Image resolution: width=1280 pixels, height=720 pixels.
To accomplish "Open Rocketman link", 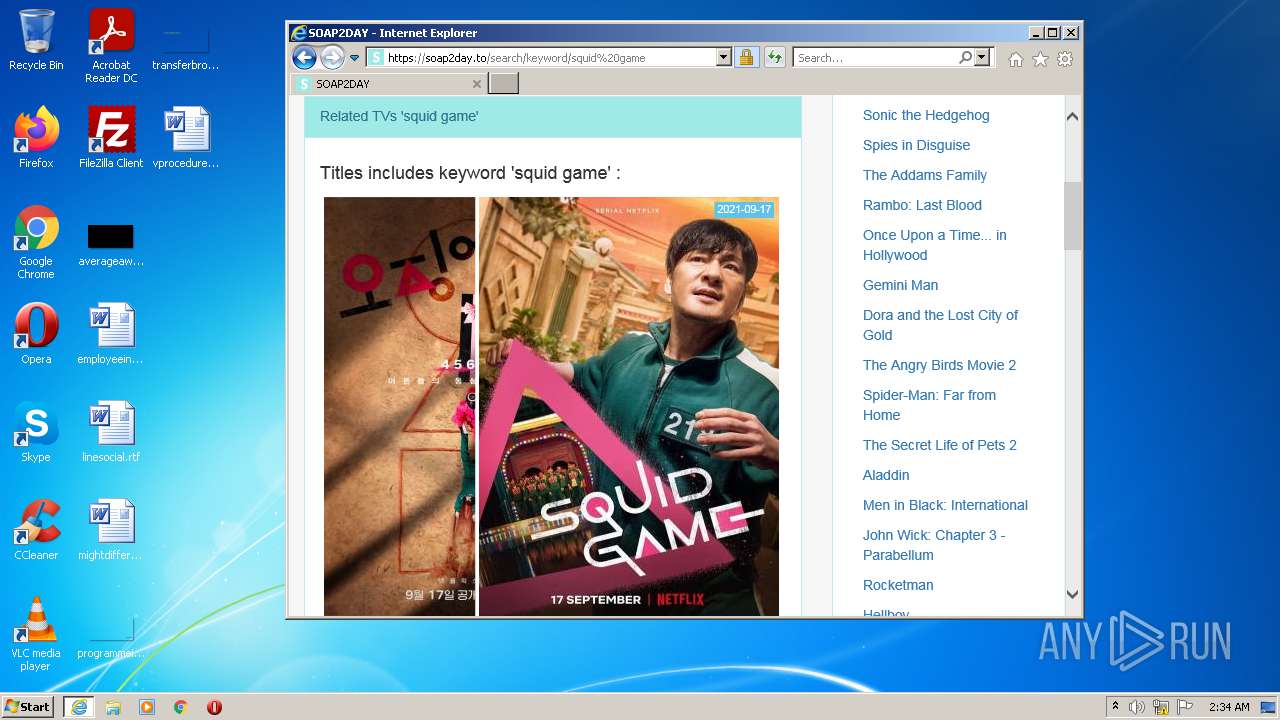I will coord(898,585).
